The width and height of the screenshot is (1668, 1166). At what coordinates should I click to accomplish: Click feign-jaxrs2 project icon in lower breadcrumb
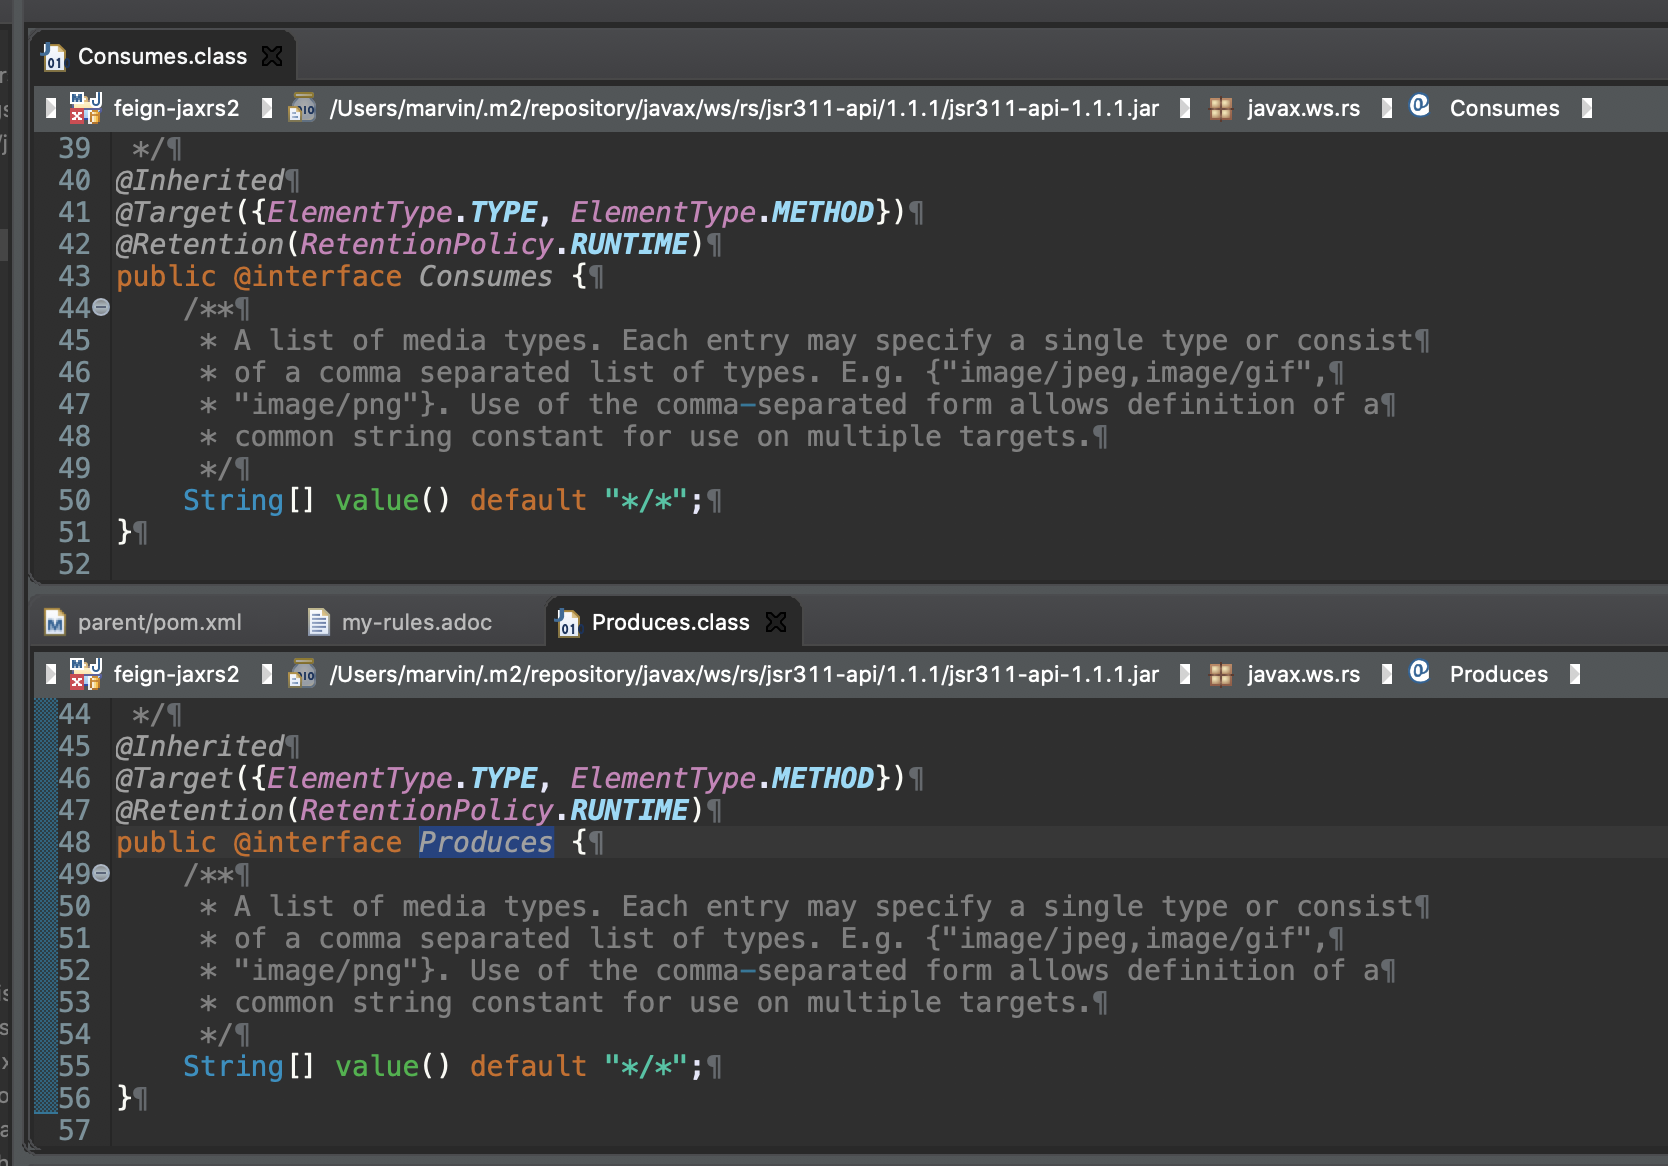click(x=85, y=674)
